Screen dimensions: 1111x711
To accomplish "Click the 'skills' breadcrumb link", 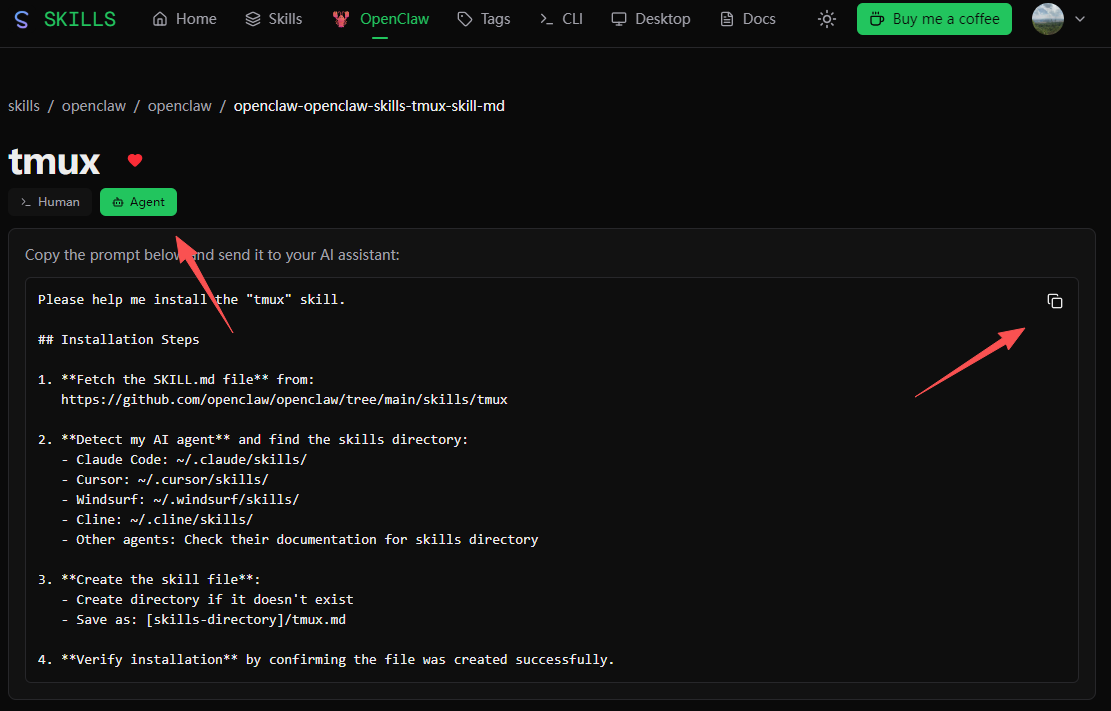I will click(x=24, y=106).
